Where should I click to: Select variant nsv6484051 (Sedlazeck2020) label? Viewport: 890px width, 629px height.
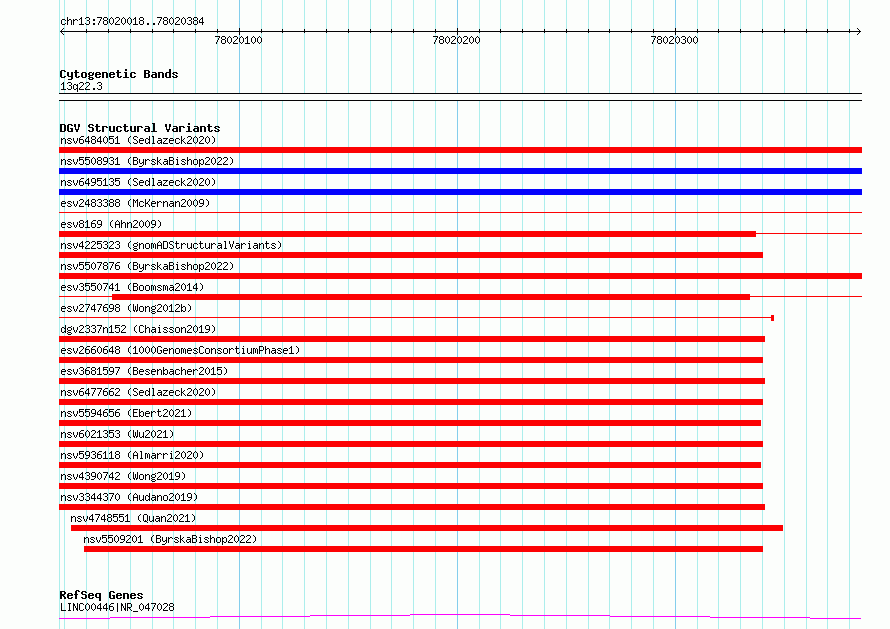(138, 140)
